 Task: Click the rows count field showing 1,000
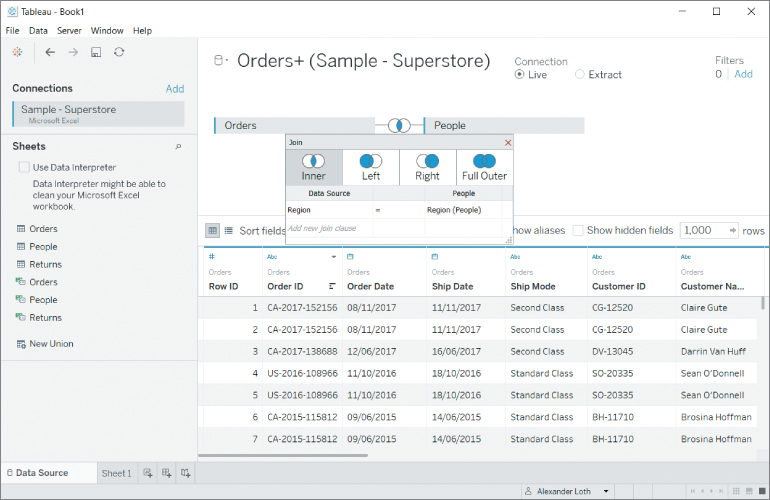709,230
